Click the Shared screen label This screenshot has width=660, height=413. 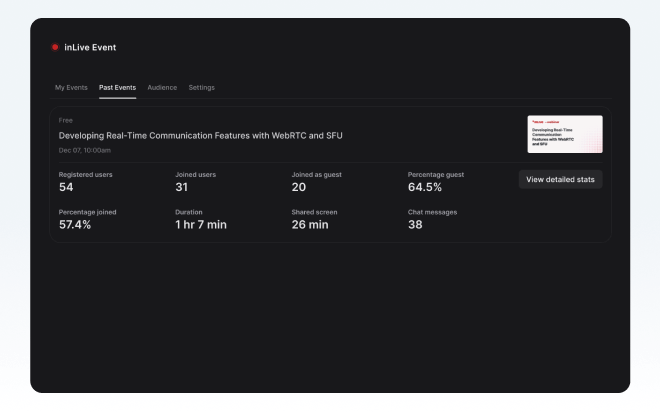click(314, 212)
